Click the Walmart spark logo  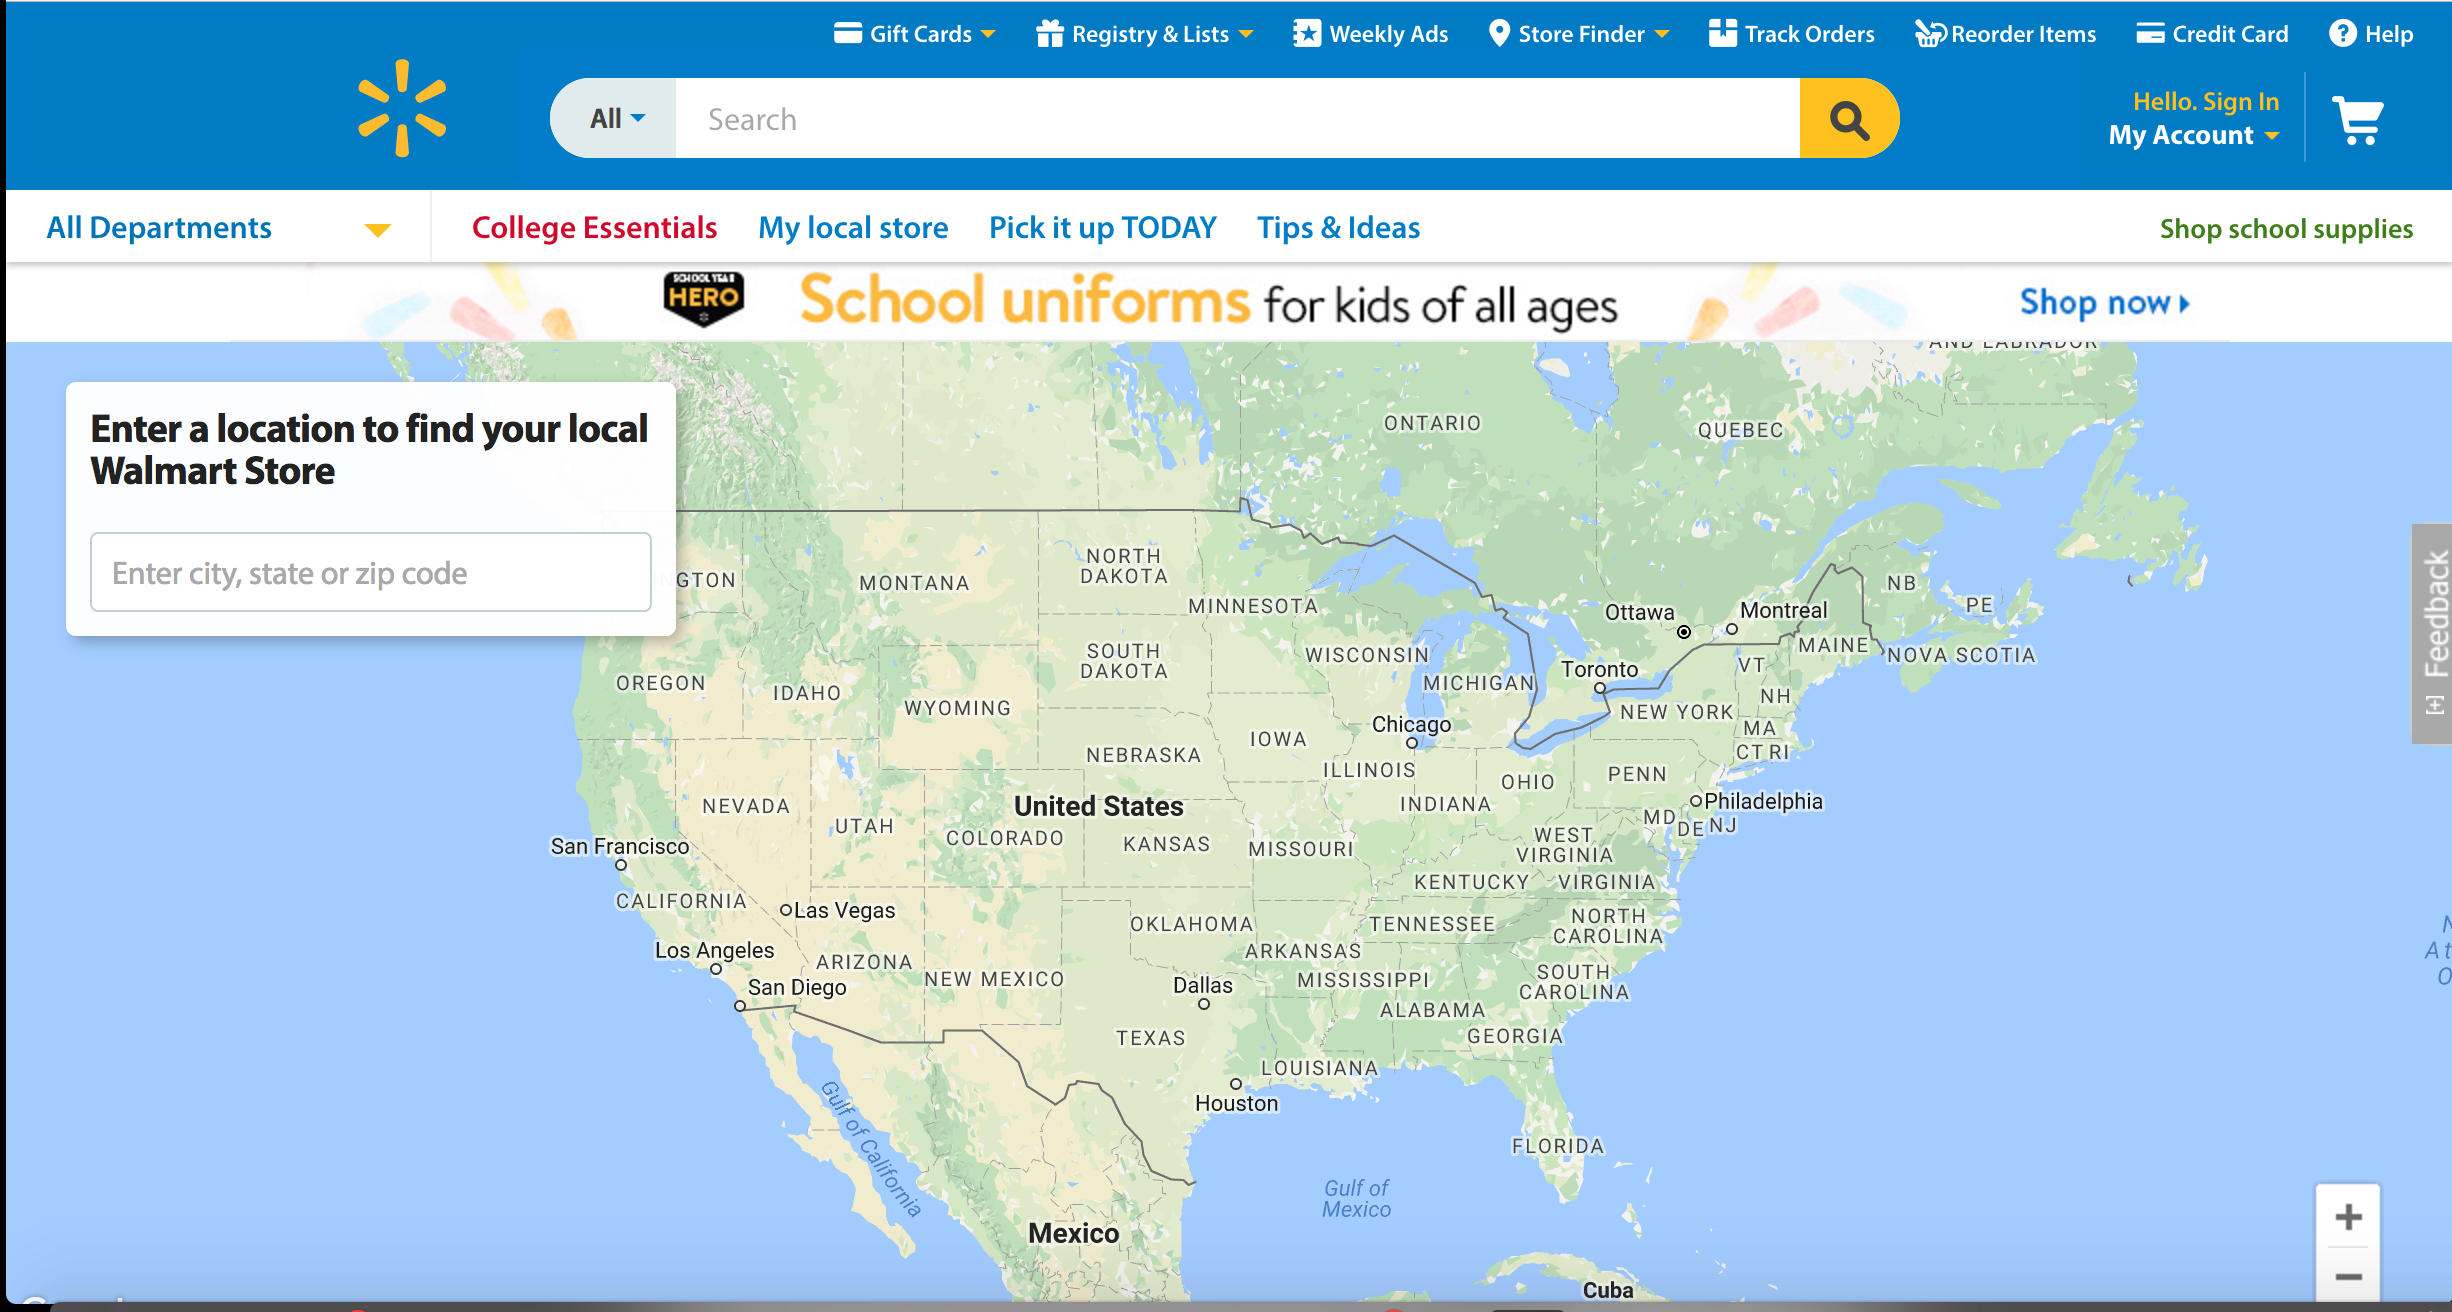(402, 108)
